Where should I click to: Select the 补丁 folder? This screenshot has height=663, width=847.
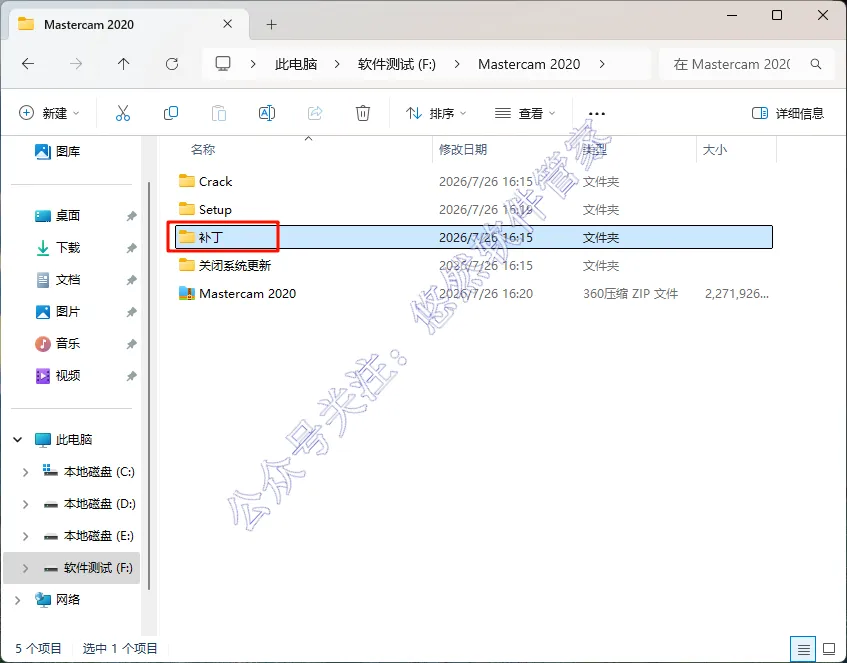click(x=475, y=237)
